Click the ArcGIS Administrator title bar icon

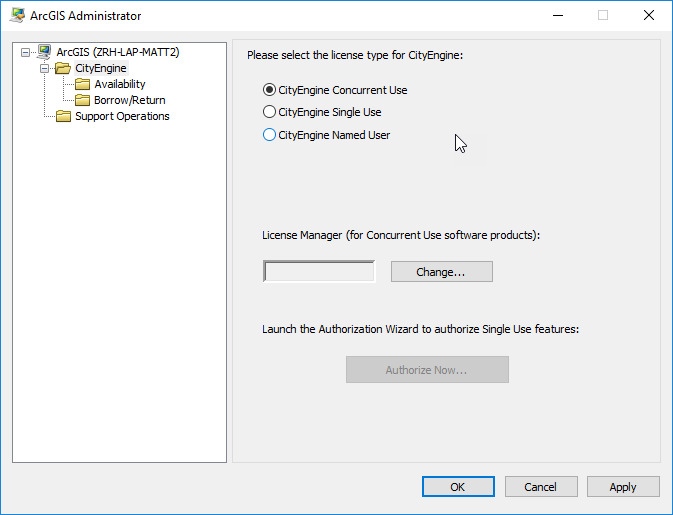(18, 16)
